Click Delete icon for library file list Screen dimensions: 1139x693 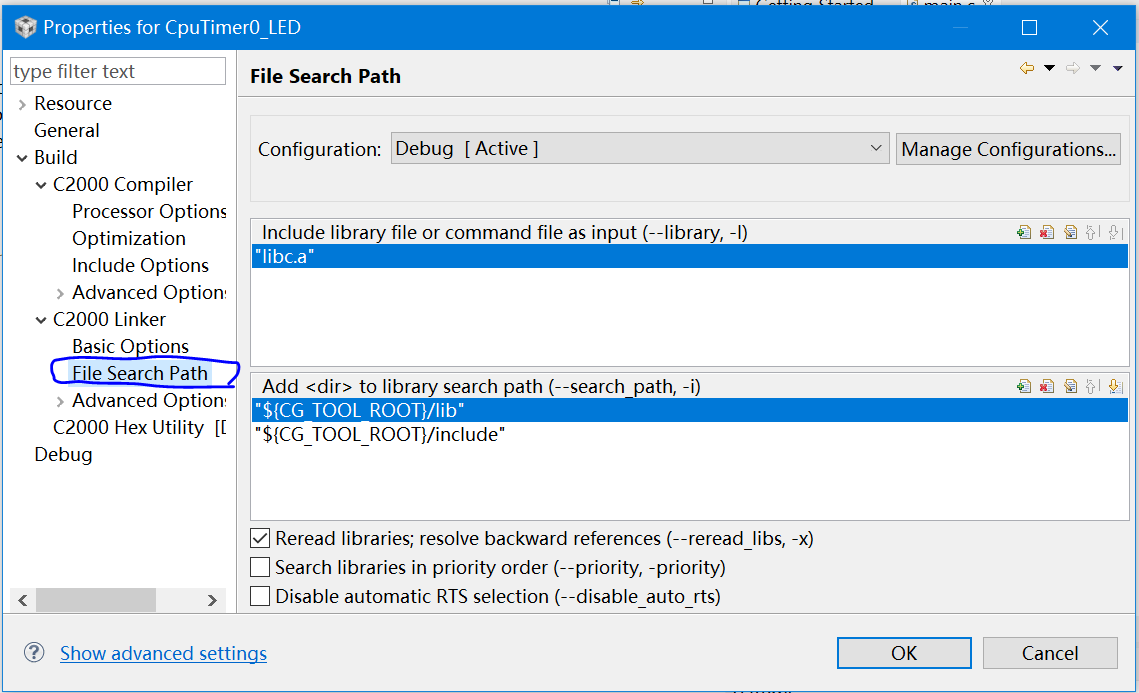tap(1047, 232)
